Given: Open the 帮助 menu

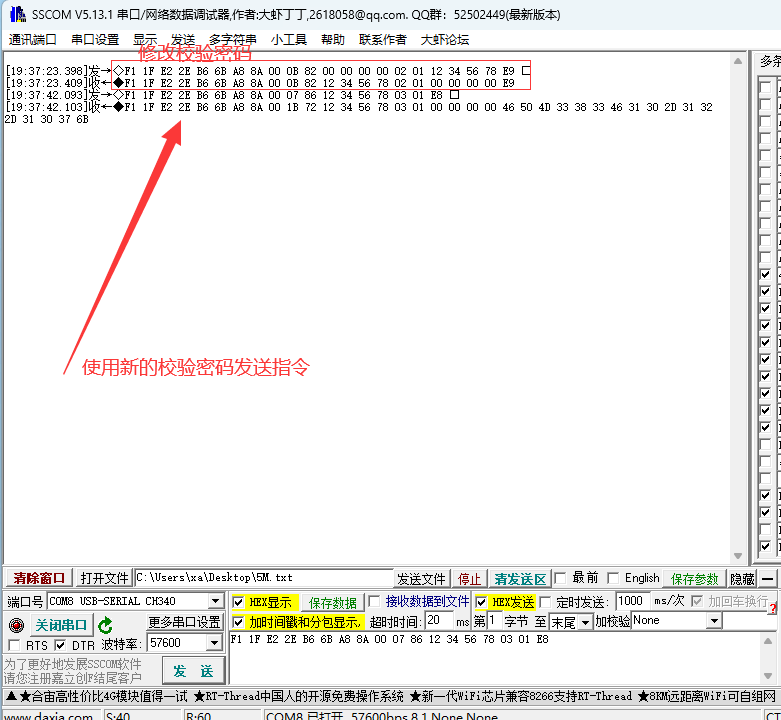Looking at the screenshot, I should coord(333,39).
